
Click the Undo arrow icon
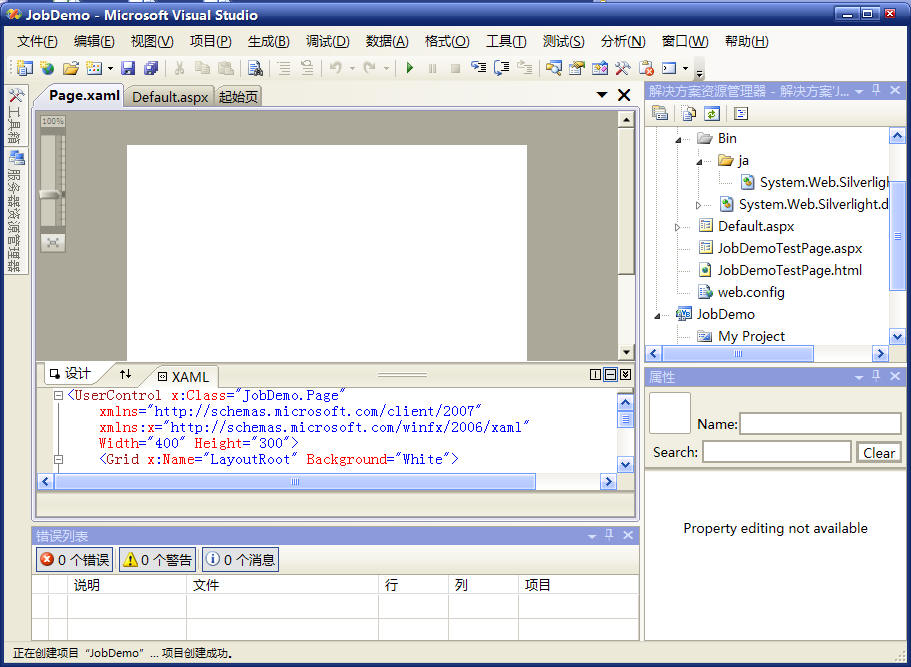[x=336, y=68]
